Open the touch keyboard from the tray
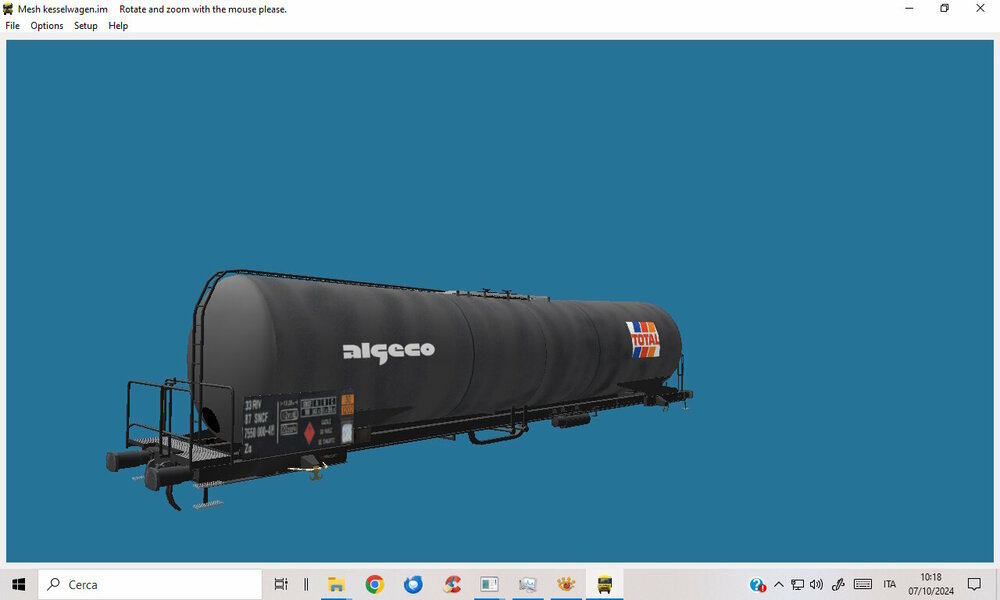 tap(863, 584)
